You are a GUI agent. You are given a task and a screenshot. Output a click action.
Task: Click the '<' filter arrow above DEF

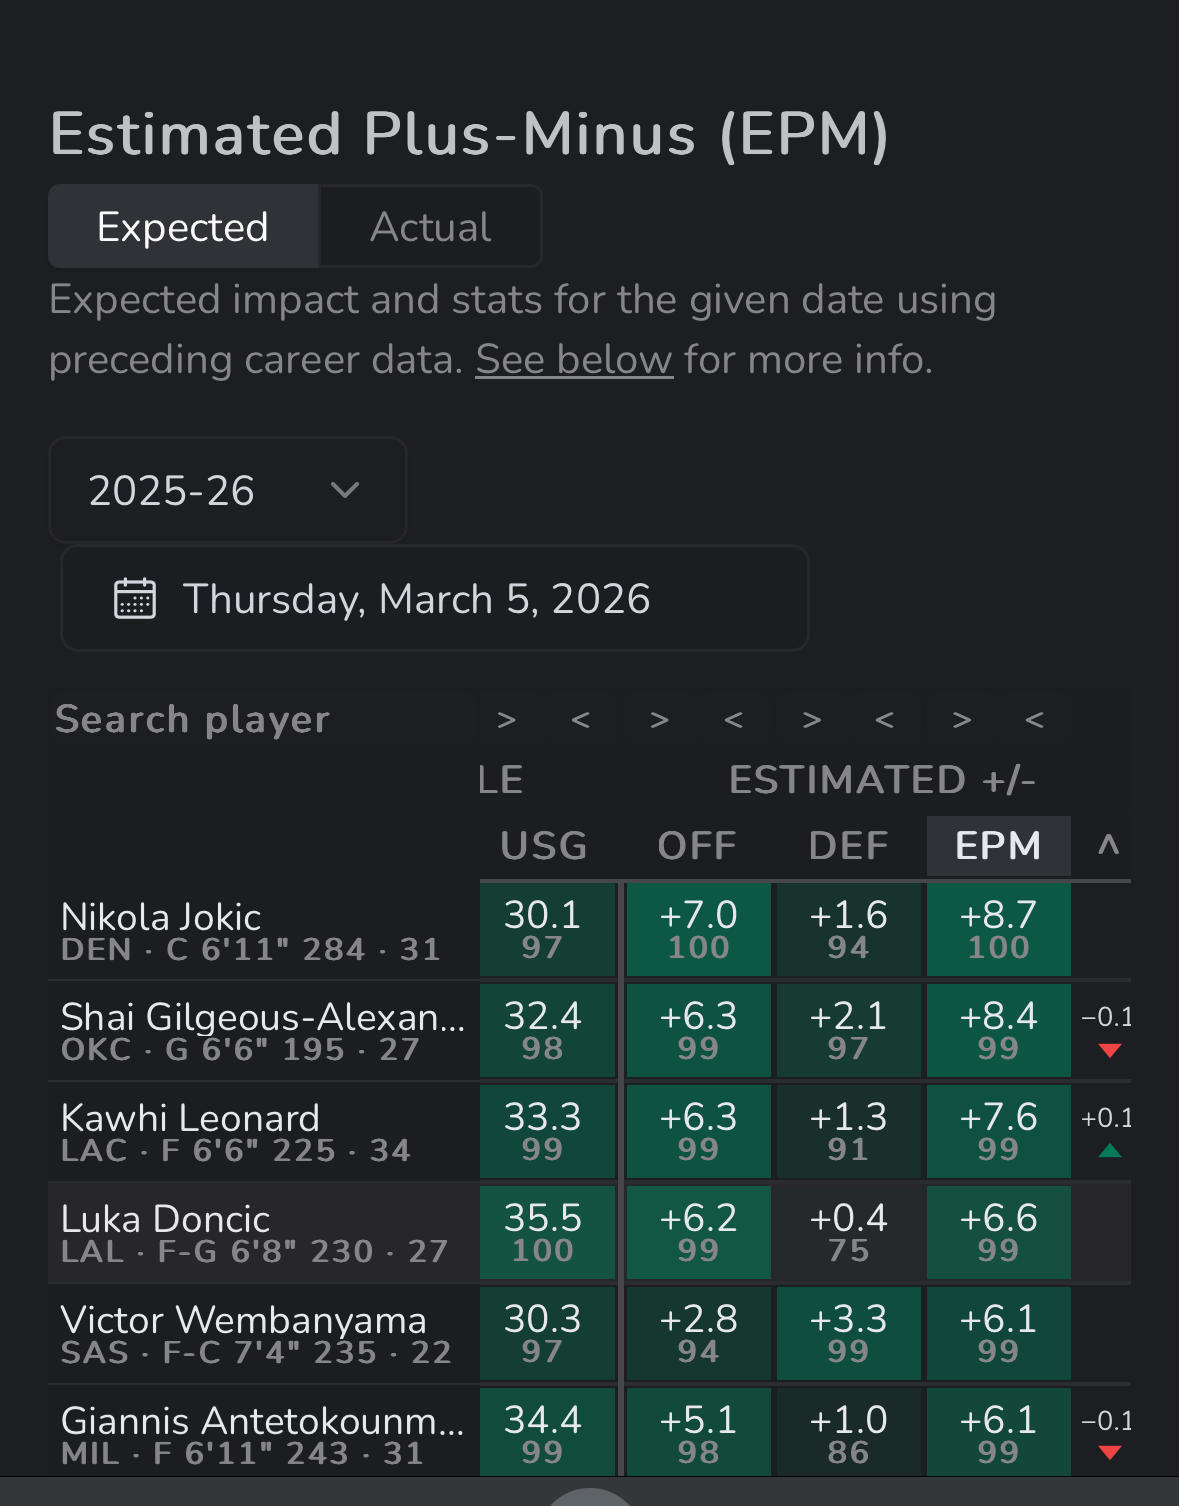pyautogui.click(x=885, y=720)
